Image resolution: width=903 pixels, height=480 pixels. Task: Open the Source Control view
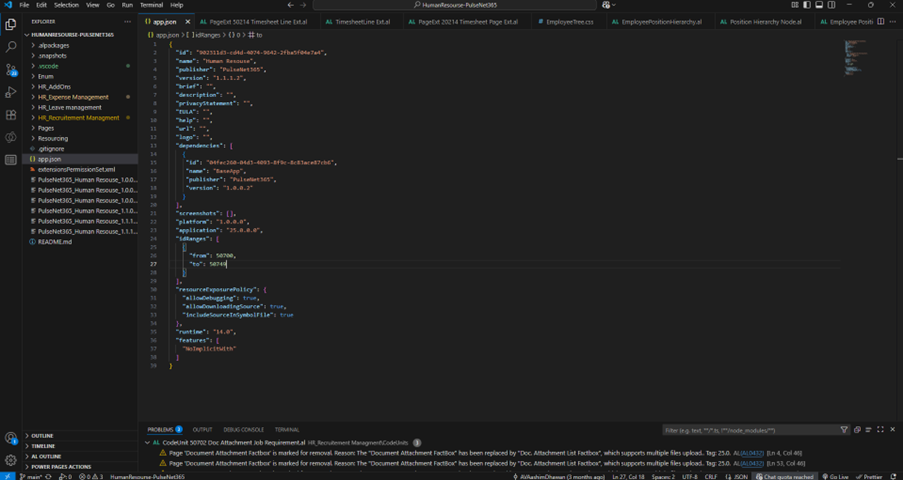pos(10,70)
